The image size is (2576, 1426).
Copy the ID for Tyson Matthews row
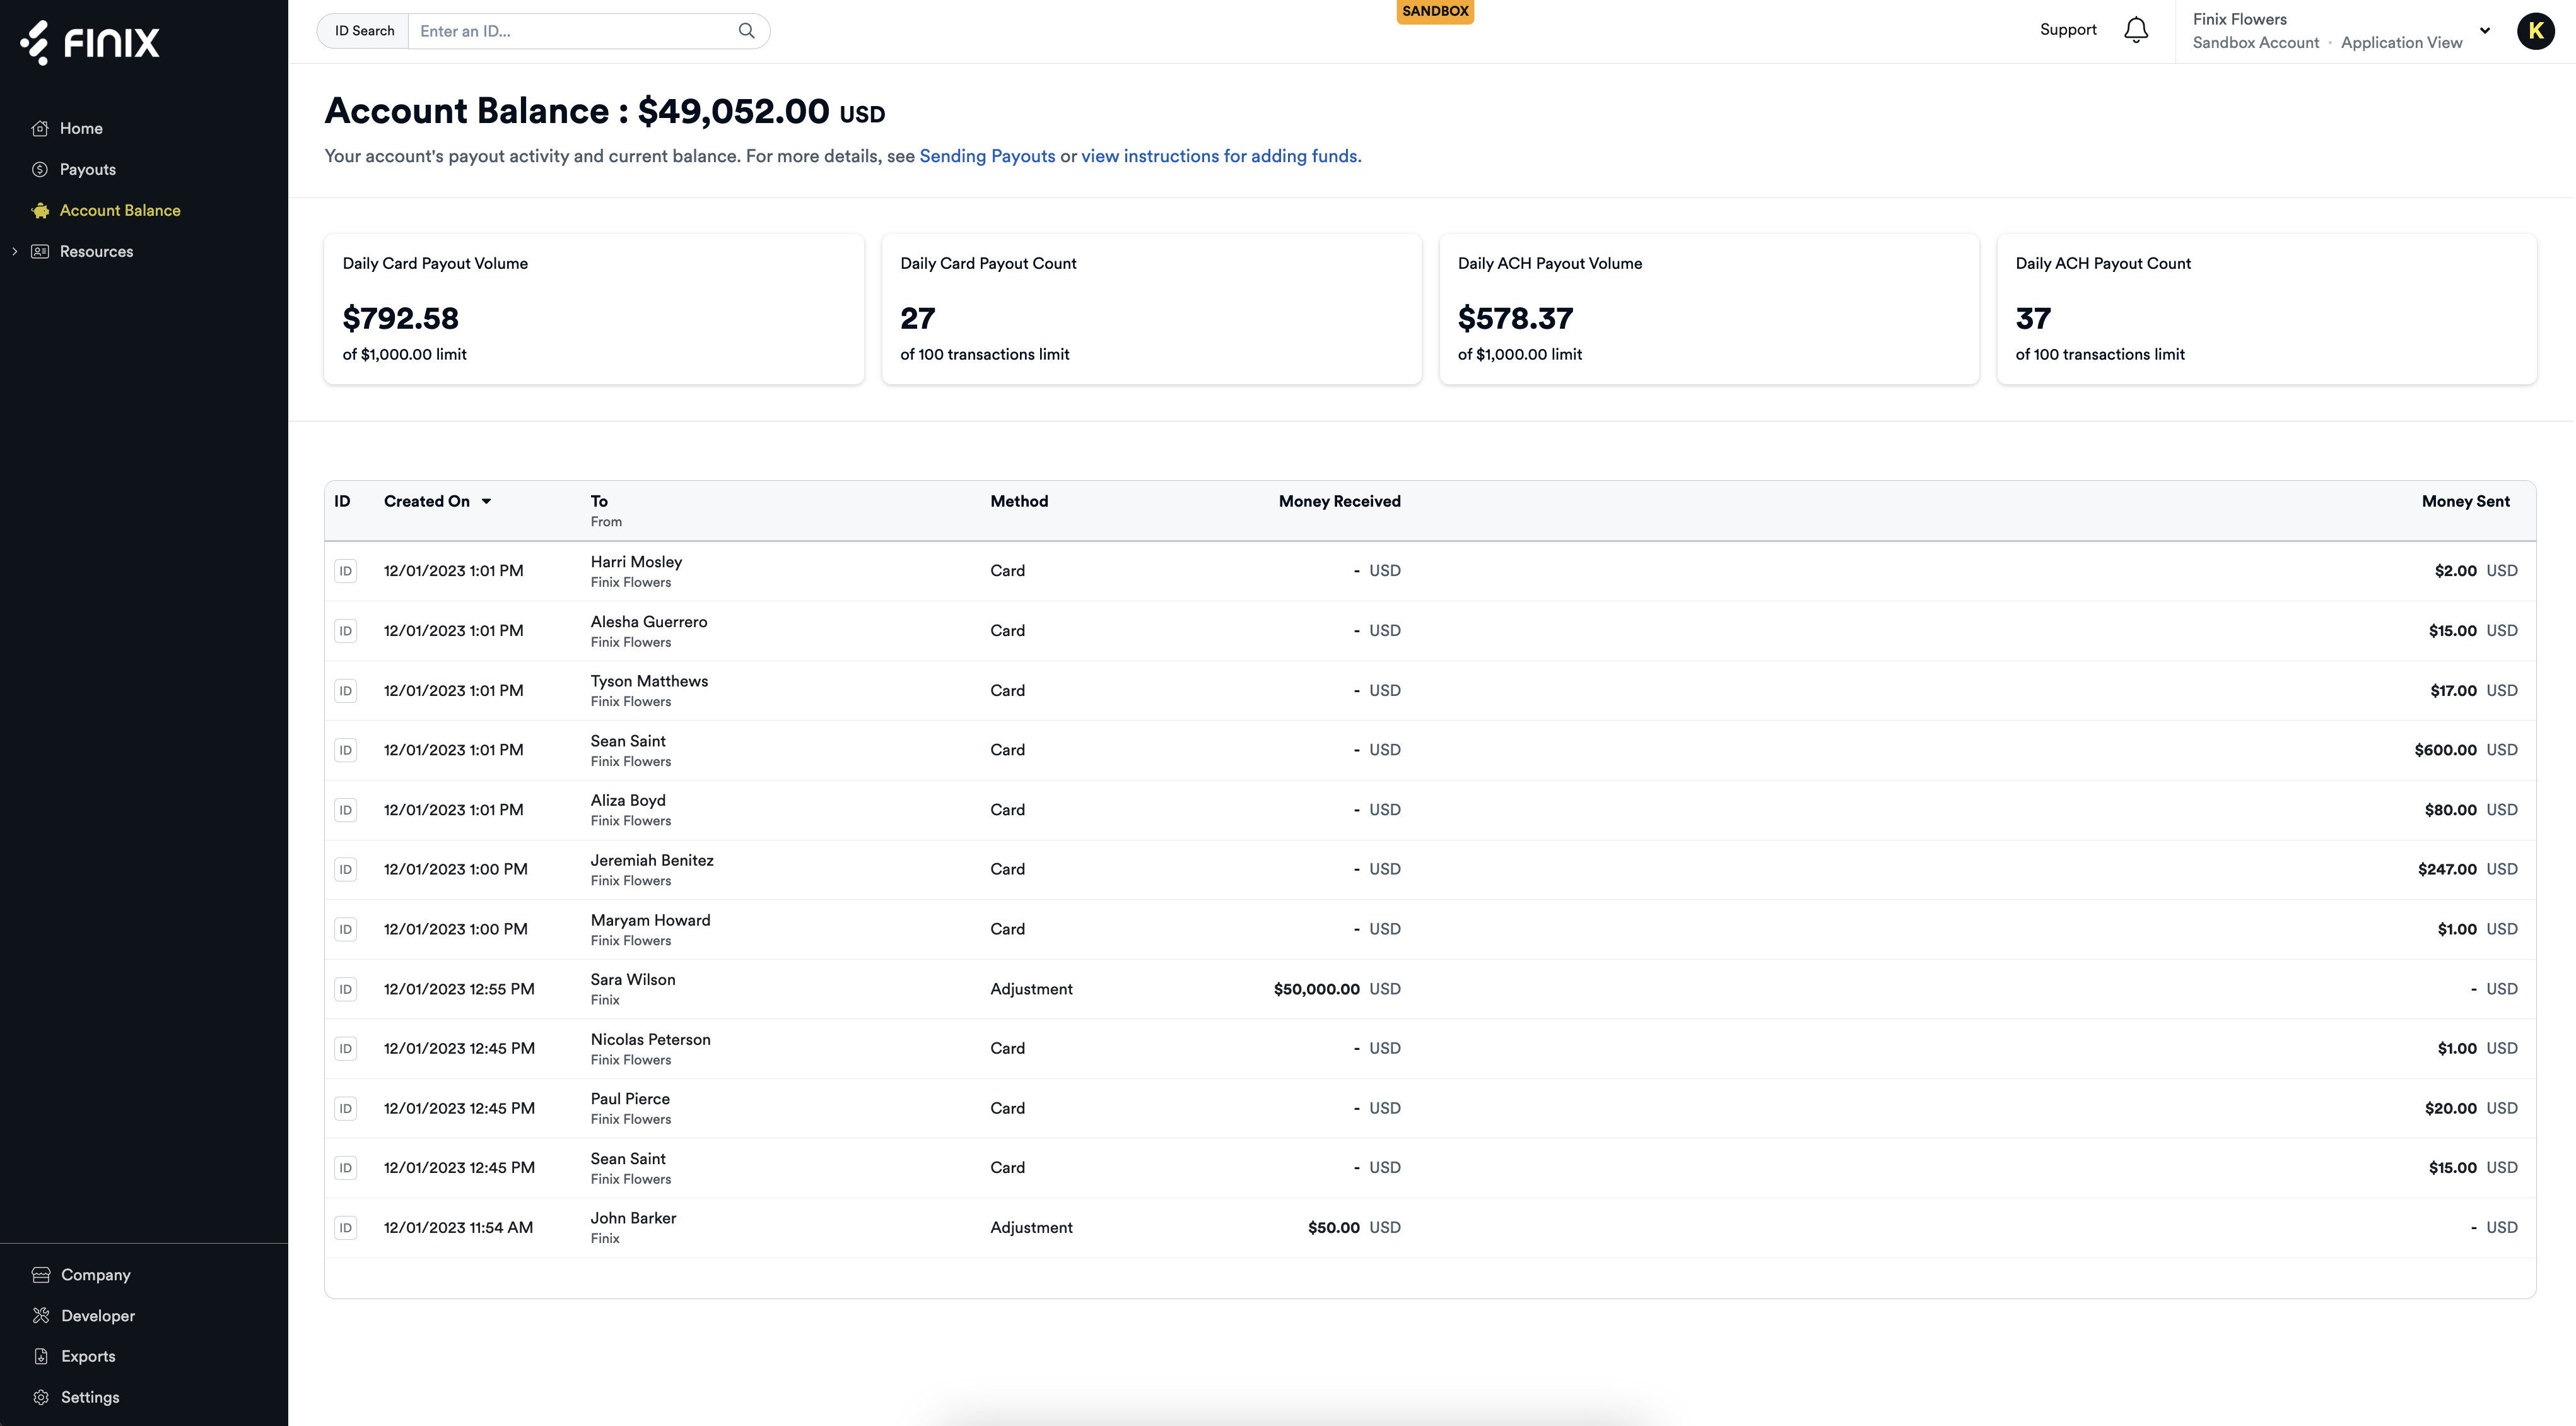[x=345, y=691]
